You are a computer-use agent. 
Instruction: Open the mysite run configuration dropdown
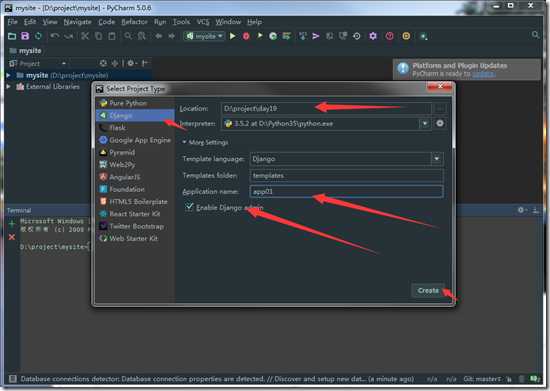point(204,36)
